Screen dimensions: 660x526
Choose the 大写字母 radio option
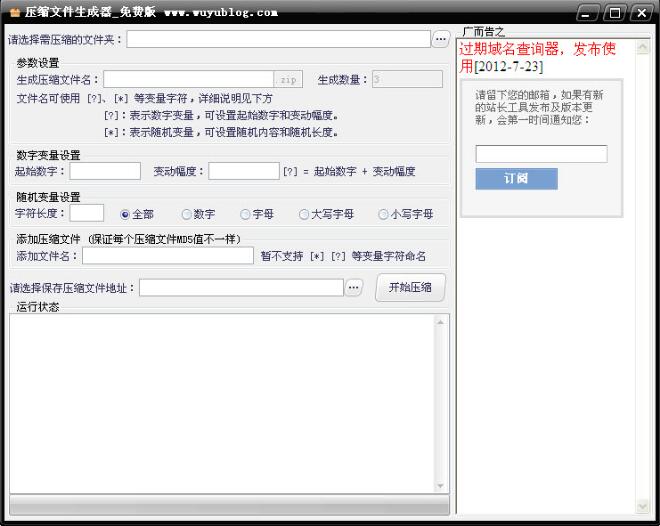coord(304,214)
